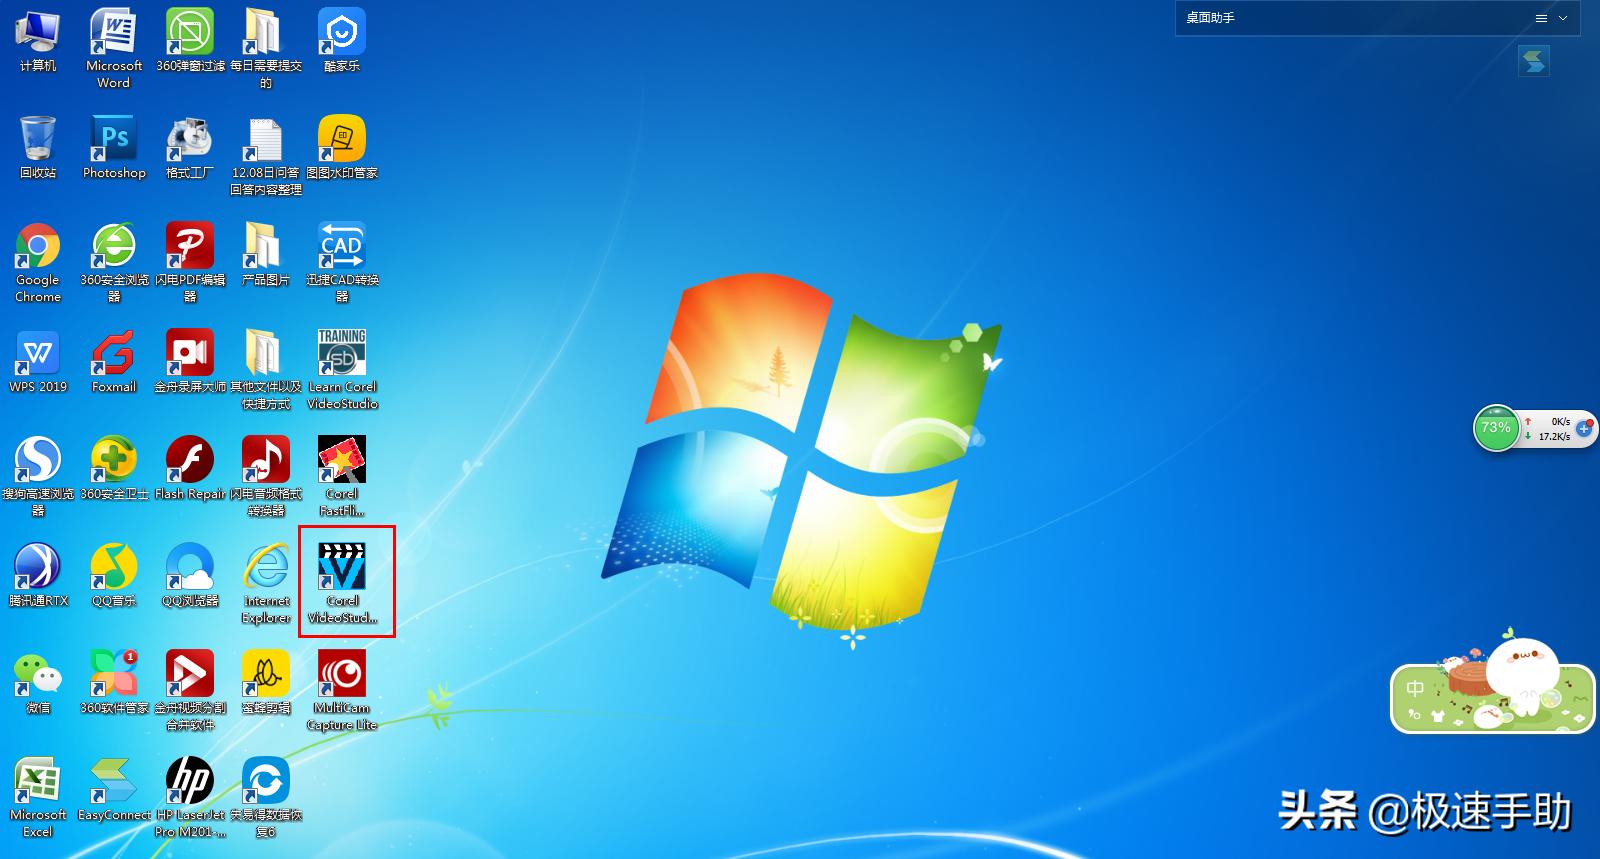Toggle the punctuation mode on input bar
The width and height of the screenshot is (1600, 859).
(x=1414, y=714)
